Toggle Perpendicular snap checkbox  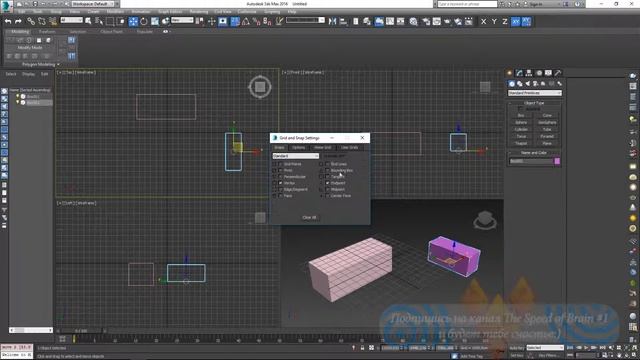(280, 177)
